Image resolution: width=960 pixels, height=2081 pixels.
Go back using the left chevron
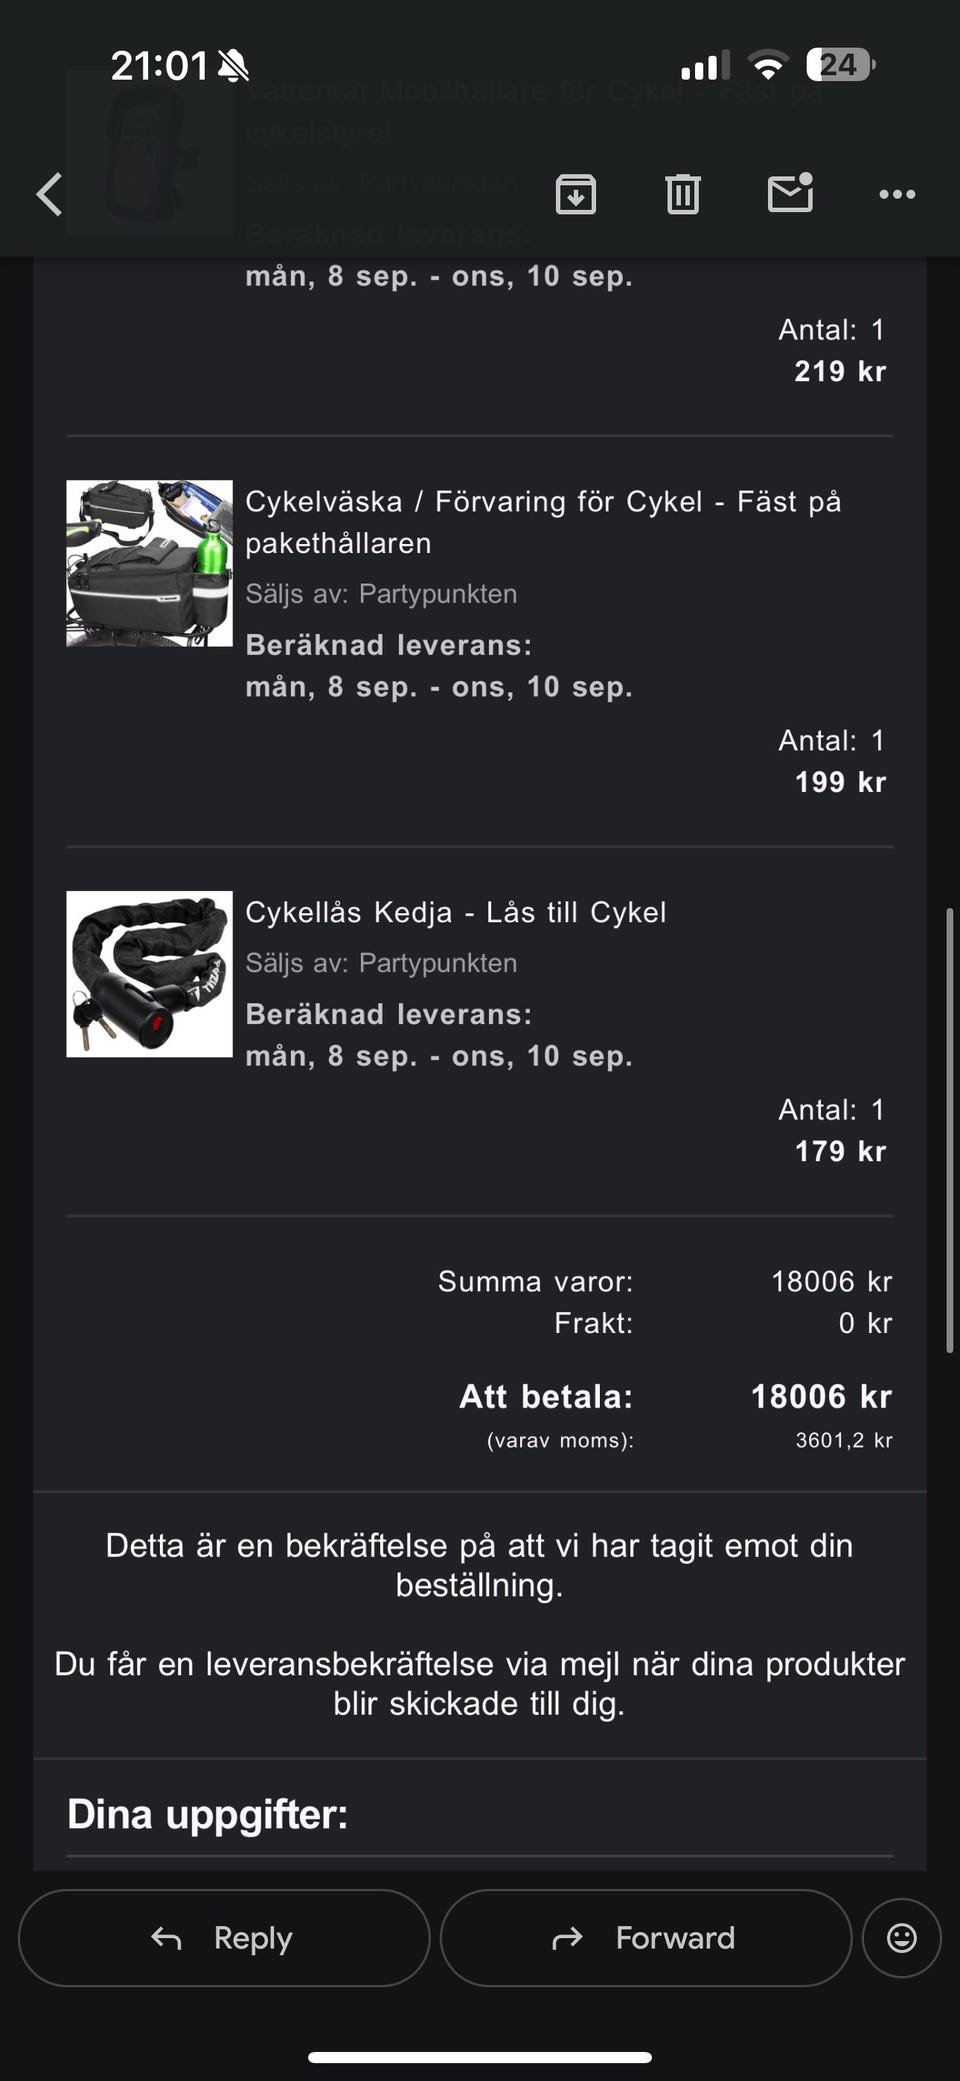(50, 194)
